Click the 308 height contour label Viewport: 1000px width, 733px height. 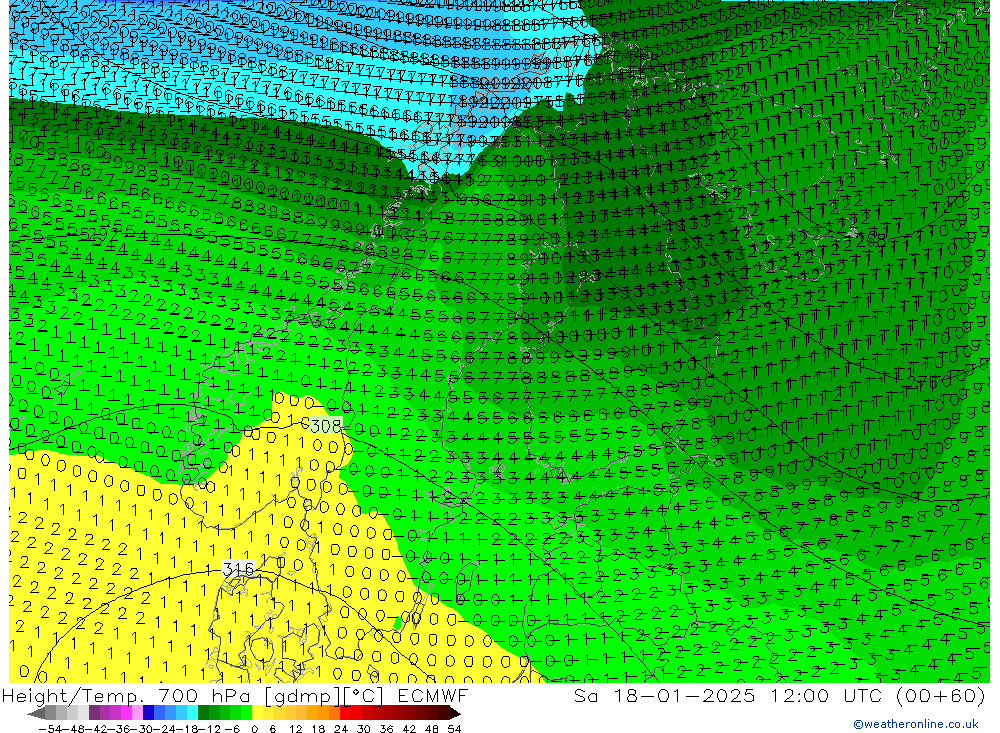(x=325, y=426)
